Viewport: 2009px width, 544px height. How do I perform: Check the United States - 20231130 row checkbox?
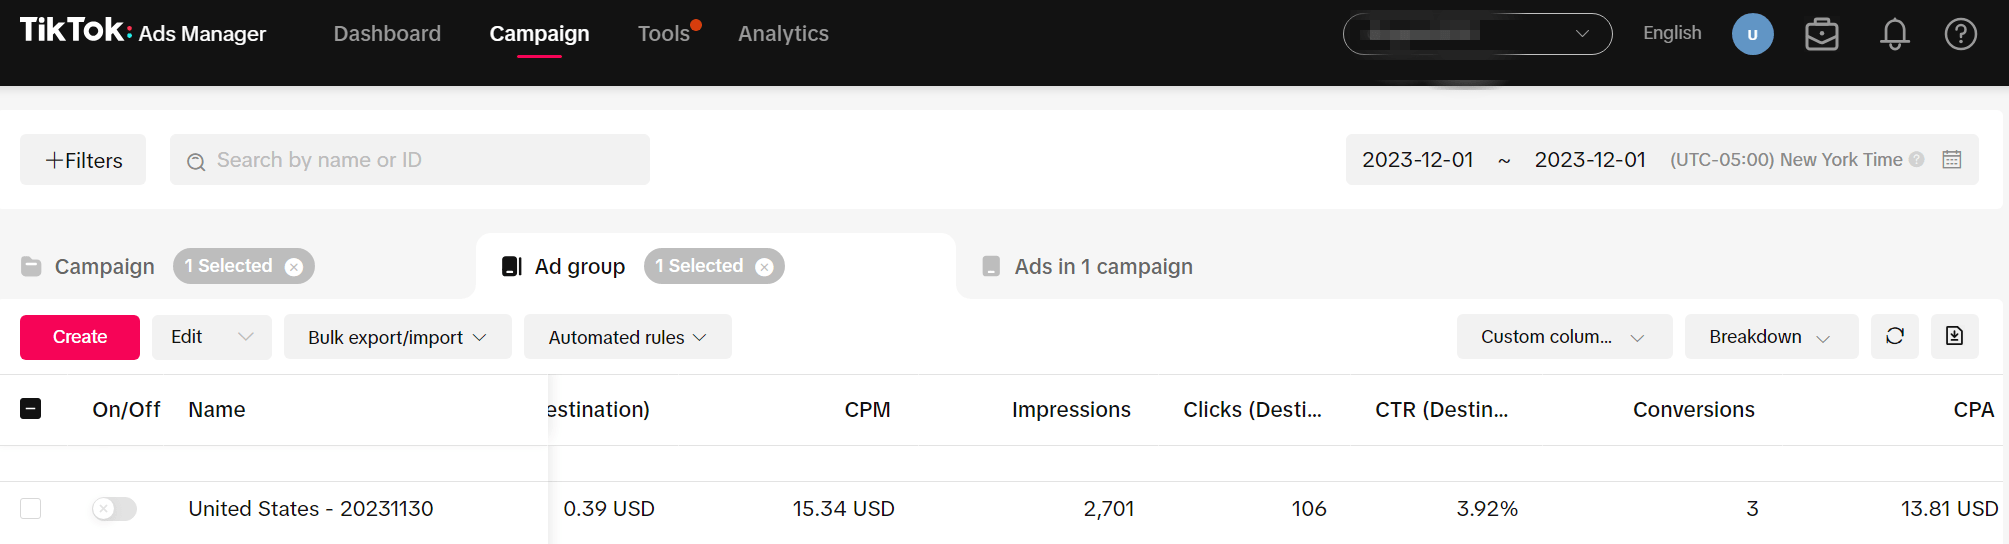[31, 509]
